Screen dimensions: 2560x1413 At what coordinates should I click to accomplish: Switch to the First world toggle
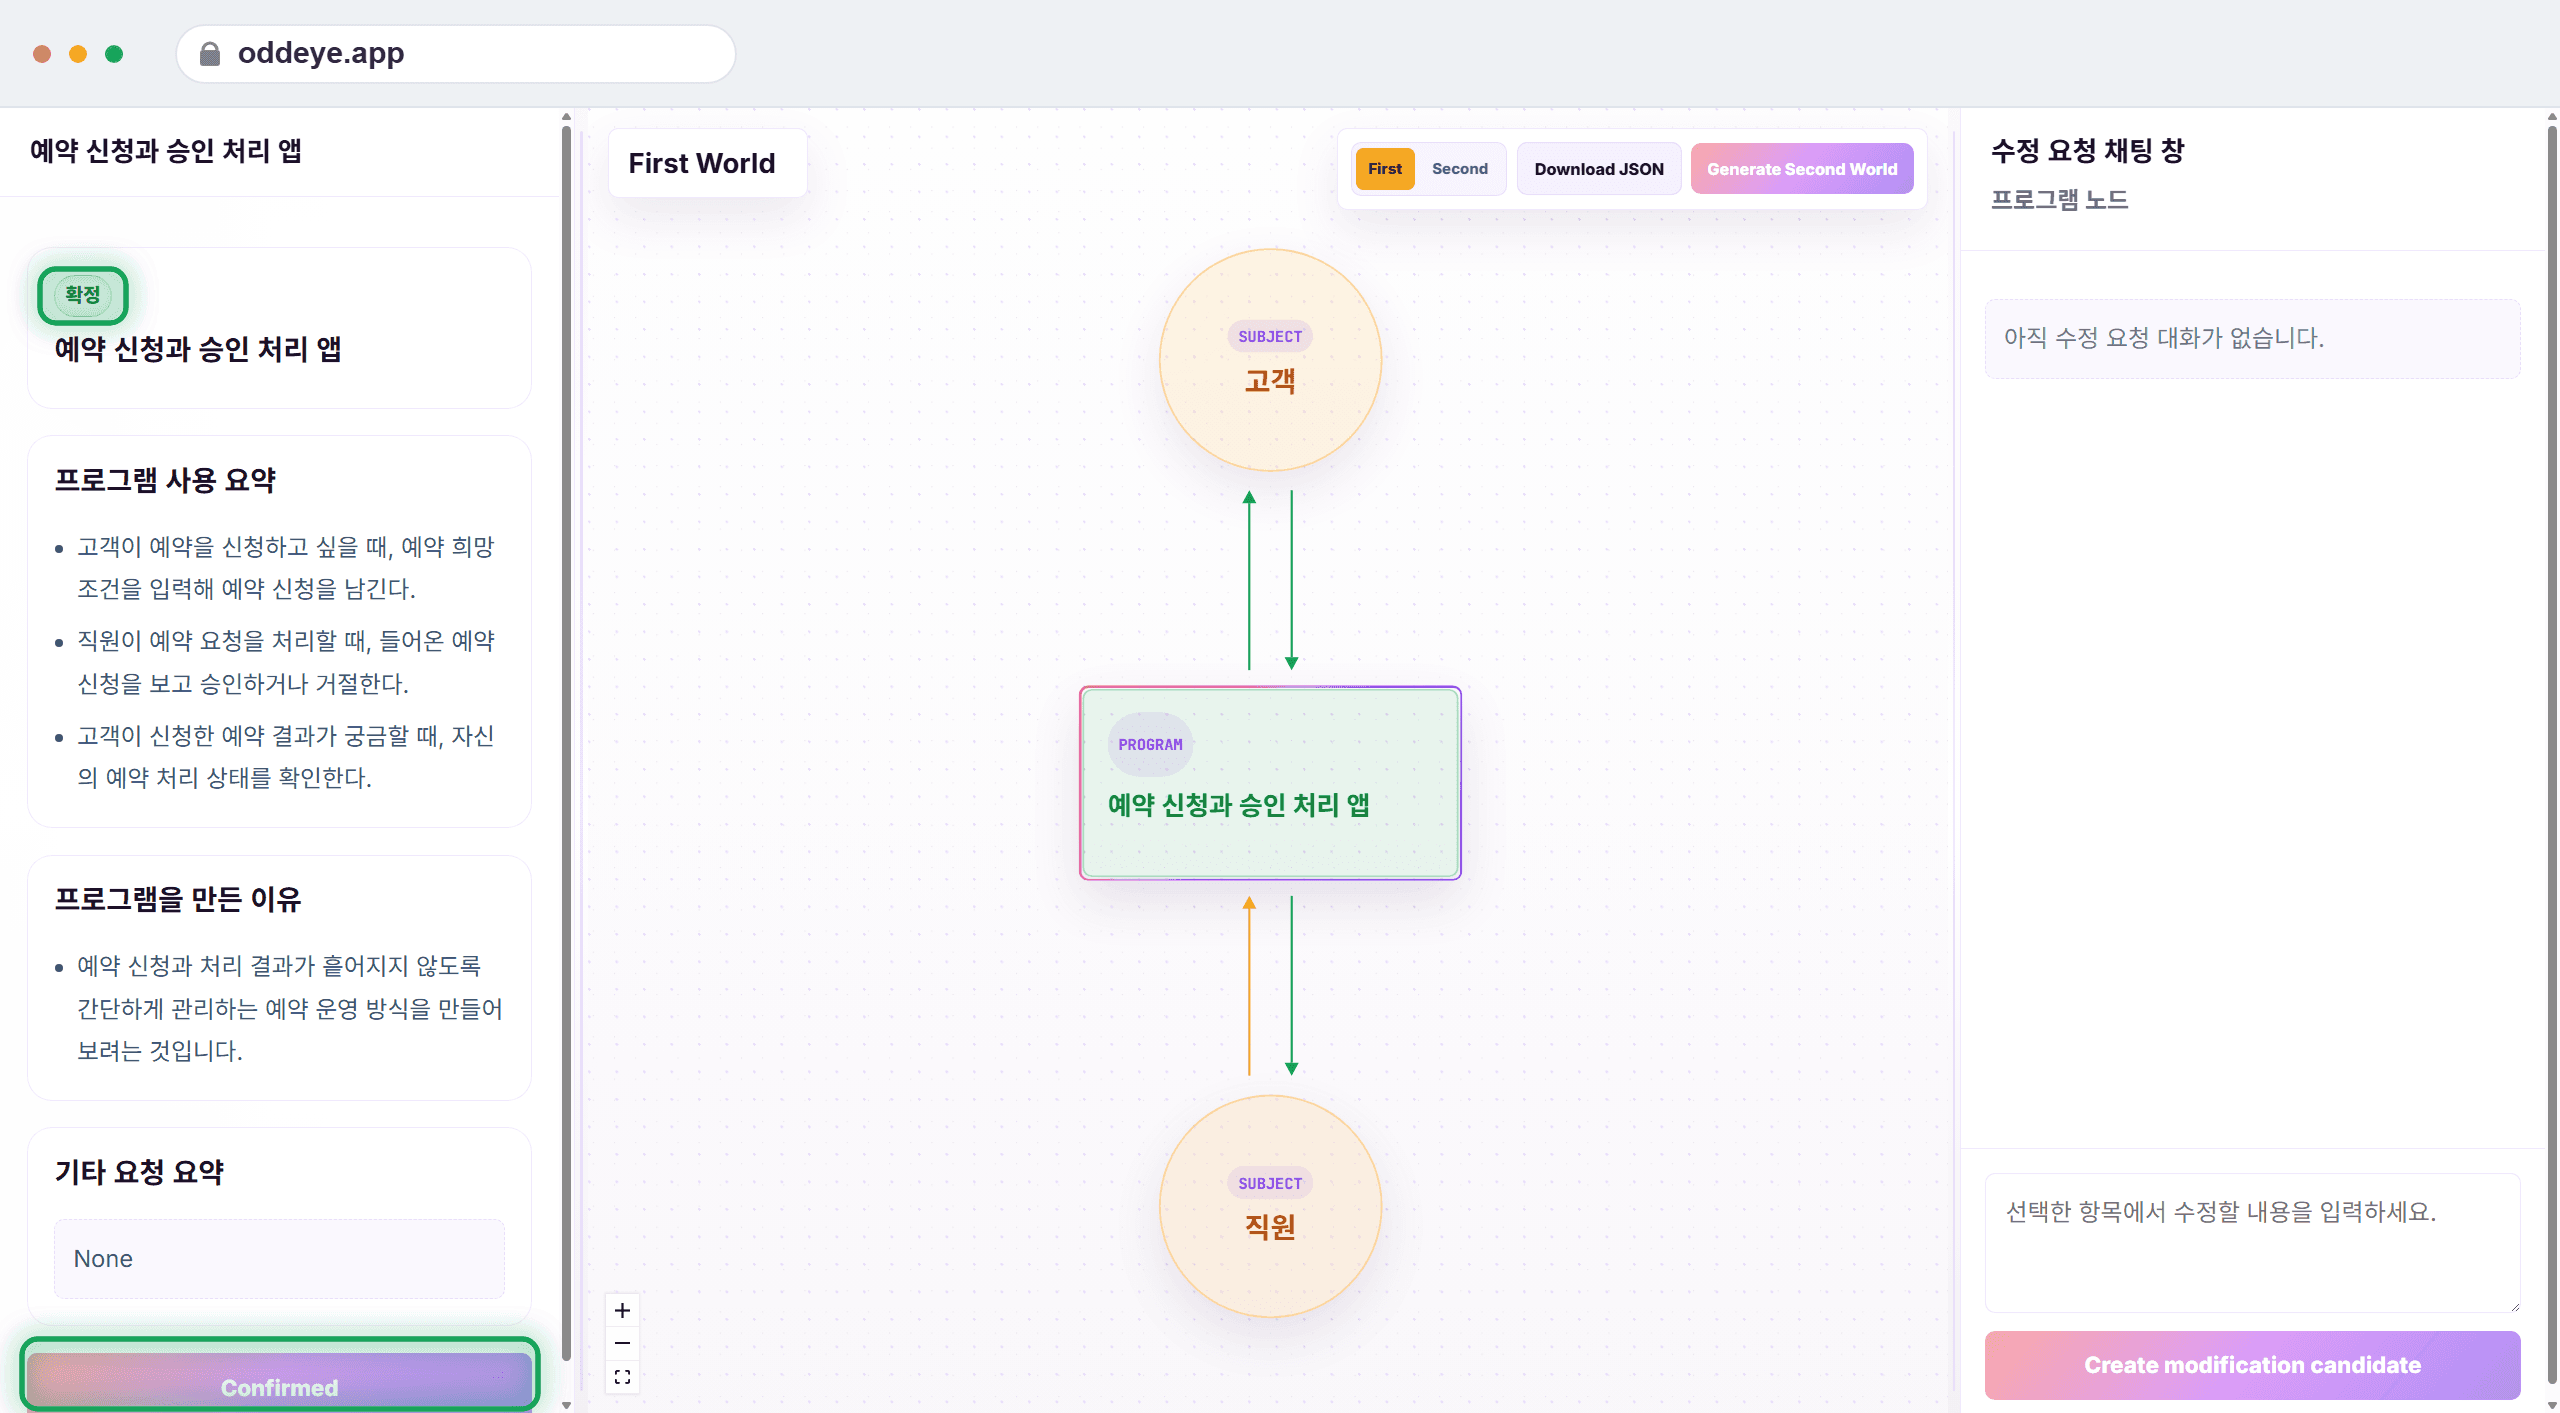1385,169
